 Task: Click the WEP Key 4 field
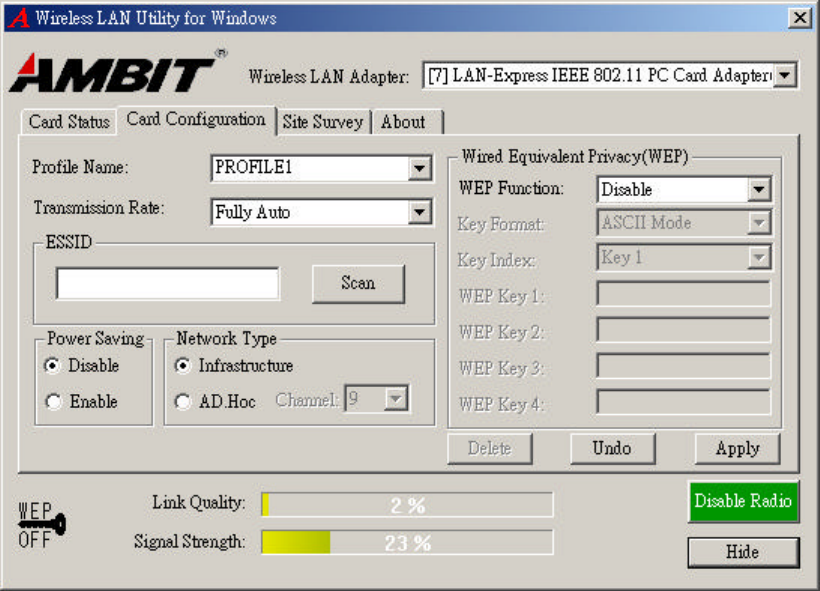click(684, 402)
